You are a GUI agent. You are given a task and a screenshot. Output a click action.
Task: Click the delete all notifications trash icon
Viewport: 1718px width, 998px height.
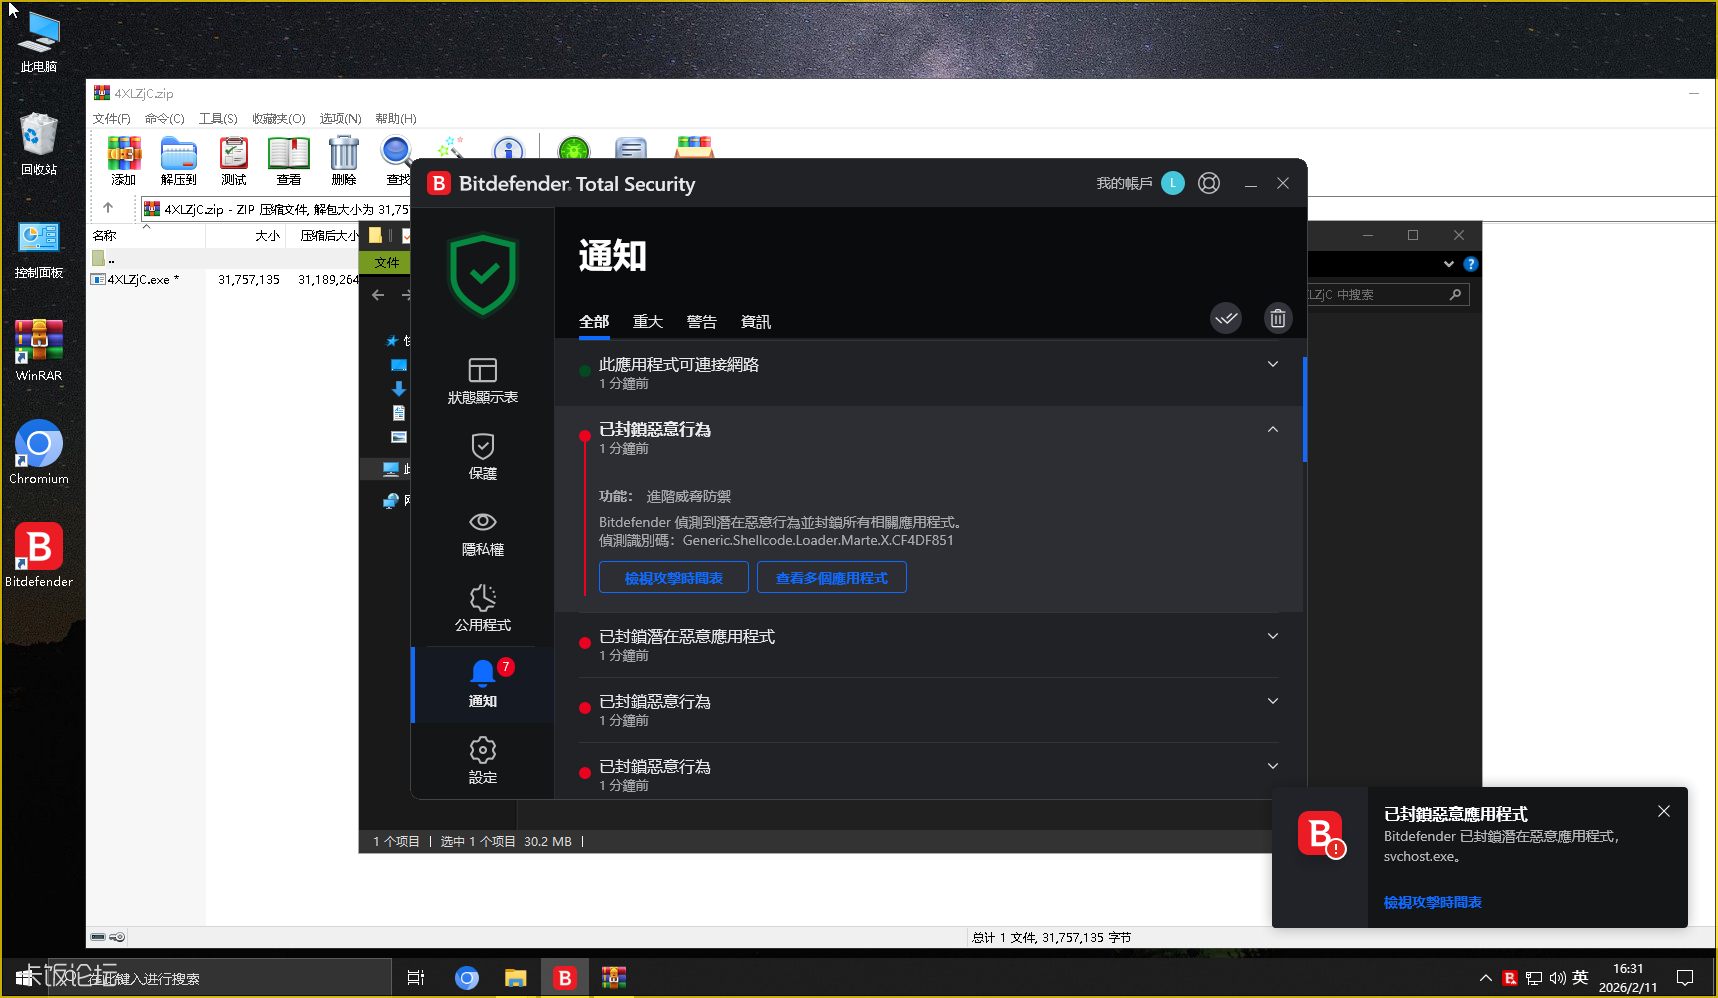tap(1277, 319)
